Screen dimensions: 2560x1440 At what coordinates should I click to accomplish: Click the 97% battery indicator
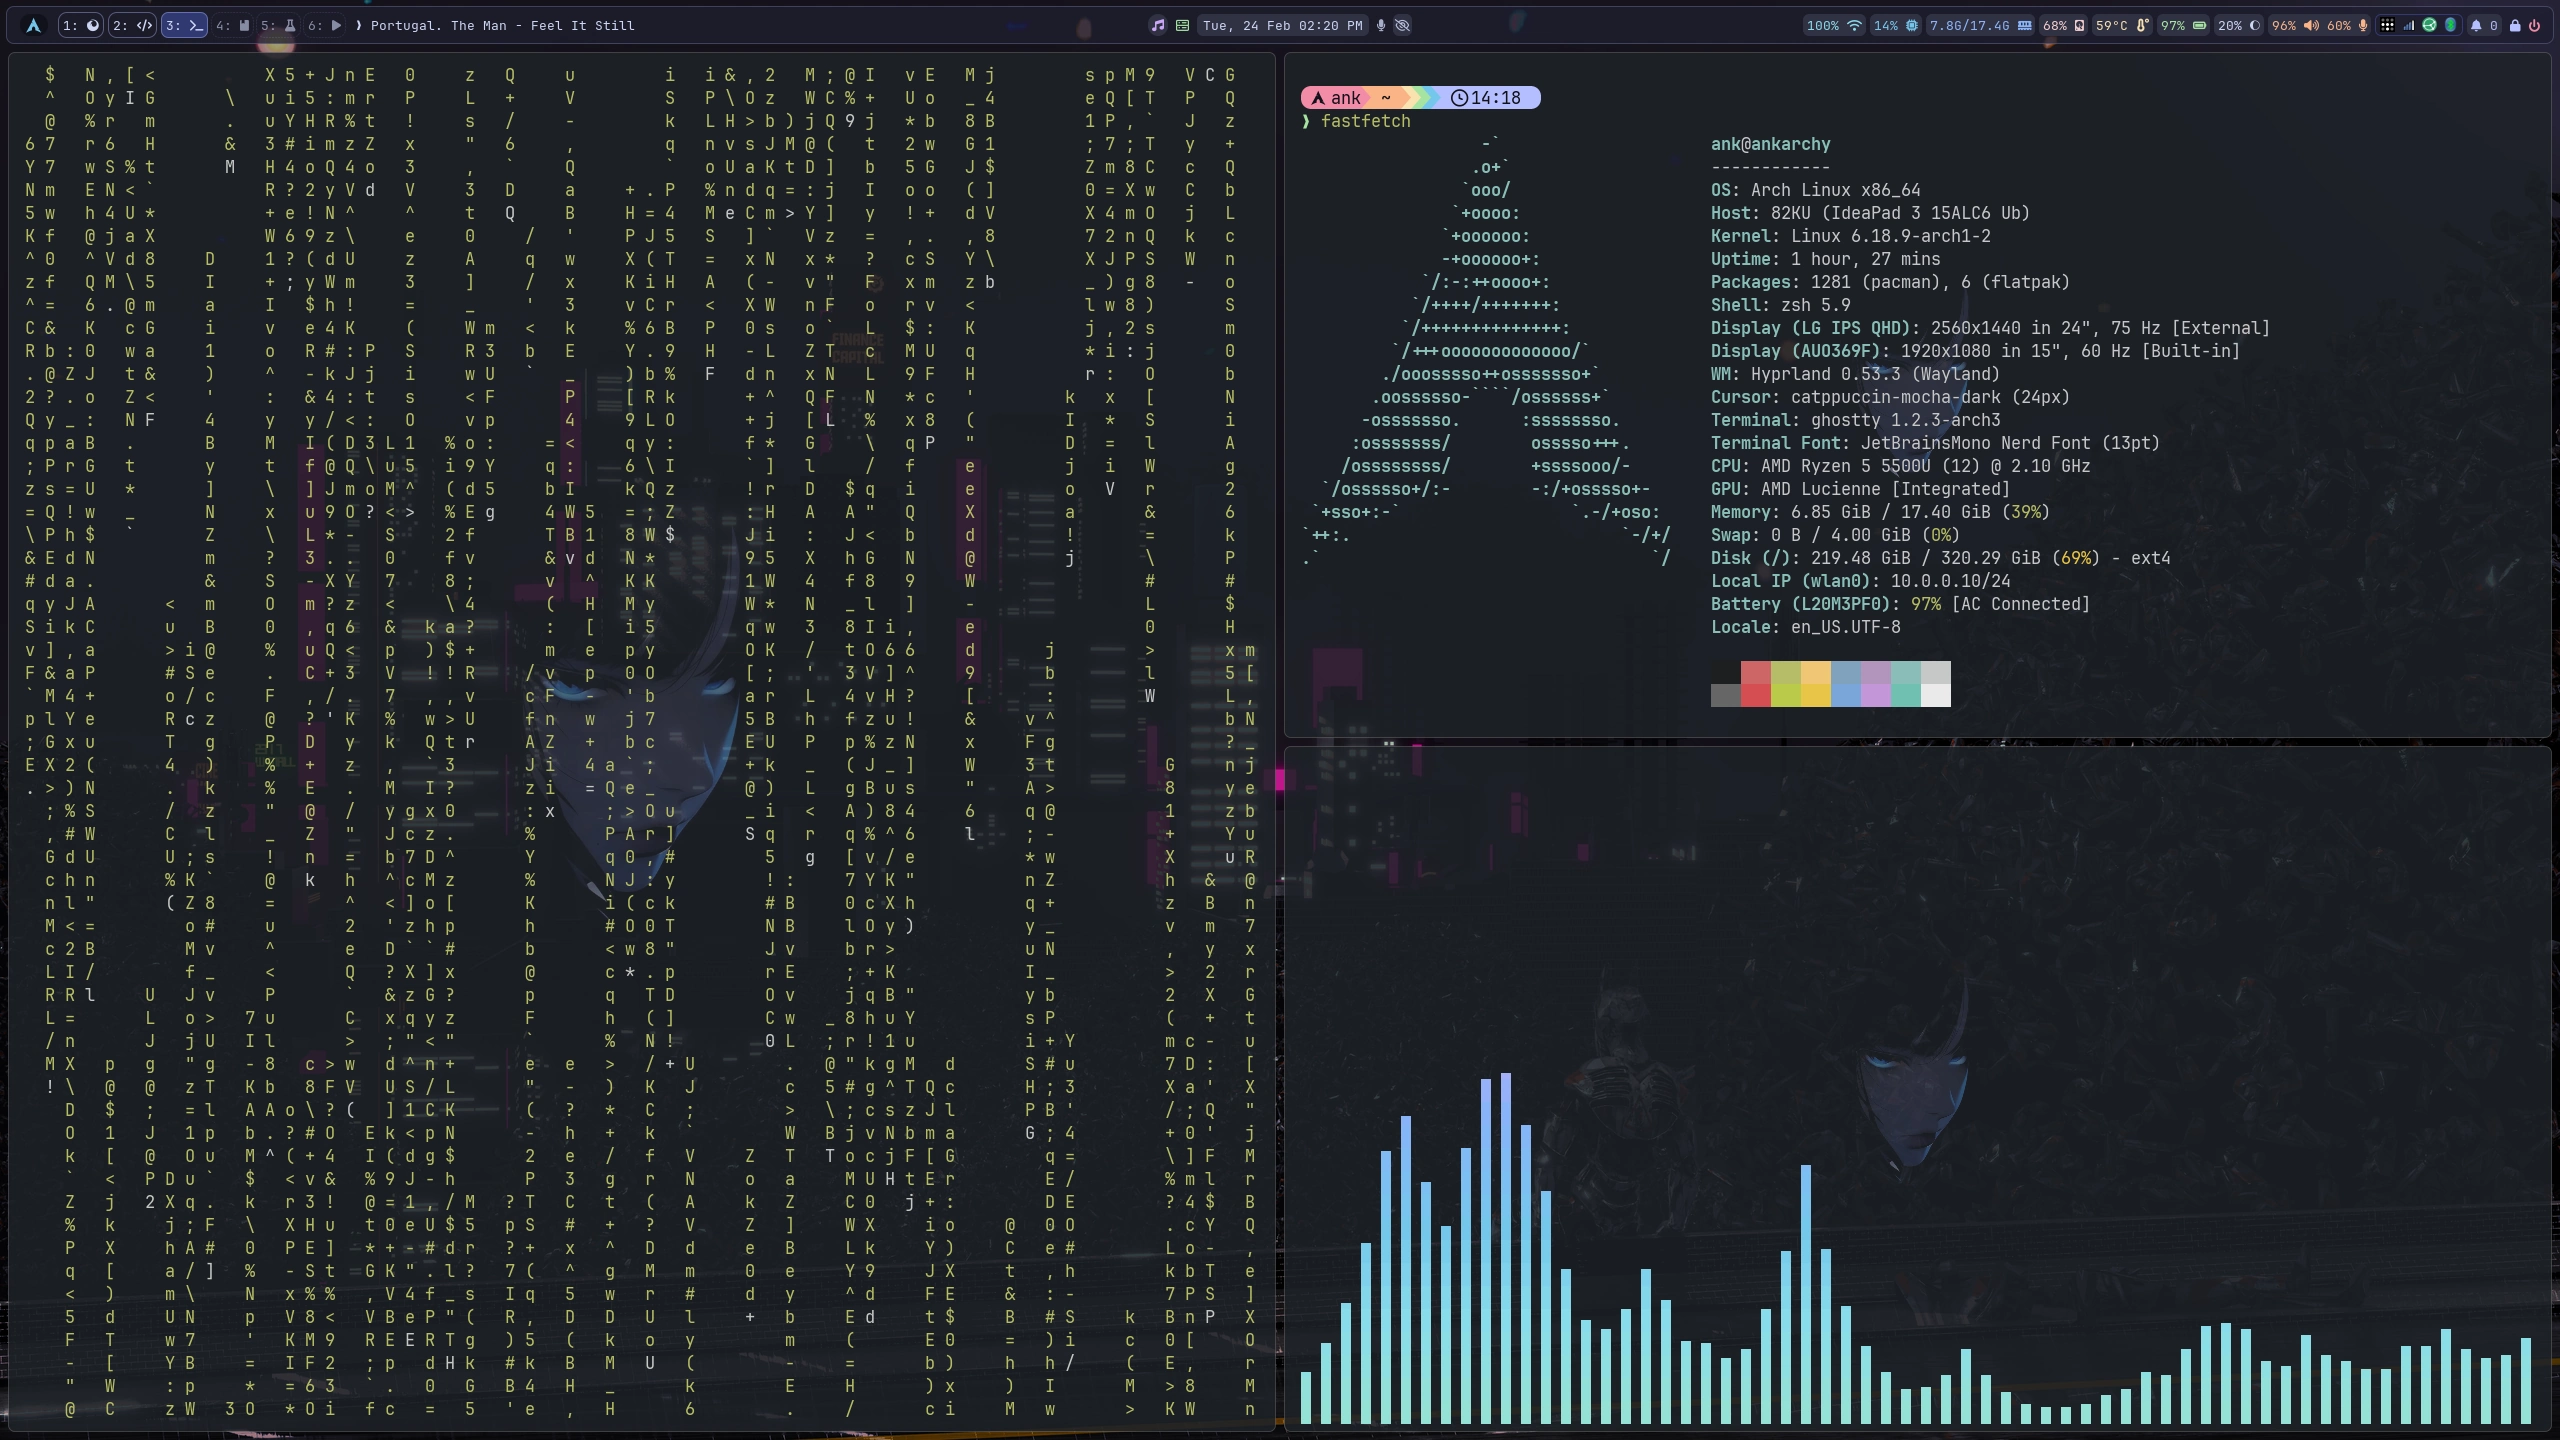(x=2183, y=26)
